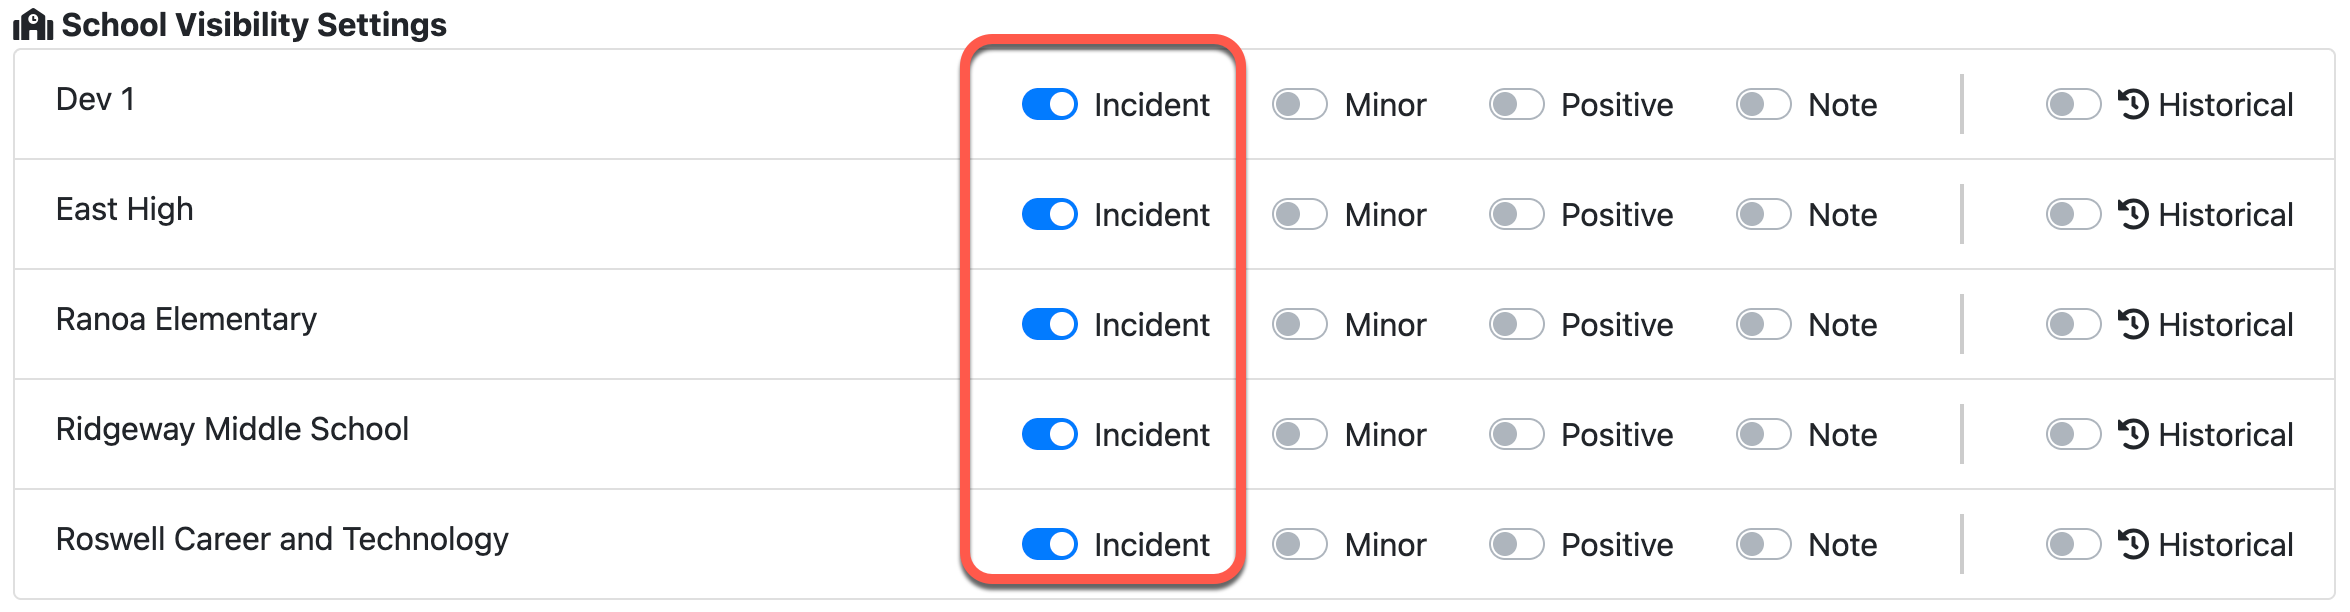Click the School Visibility Settings building icon

(x=33, y=24)
